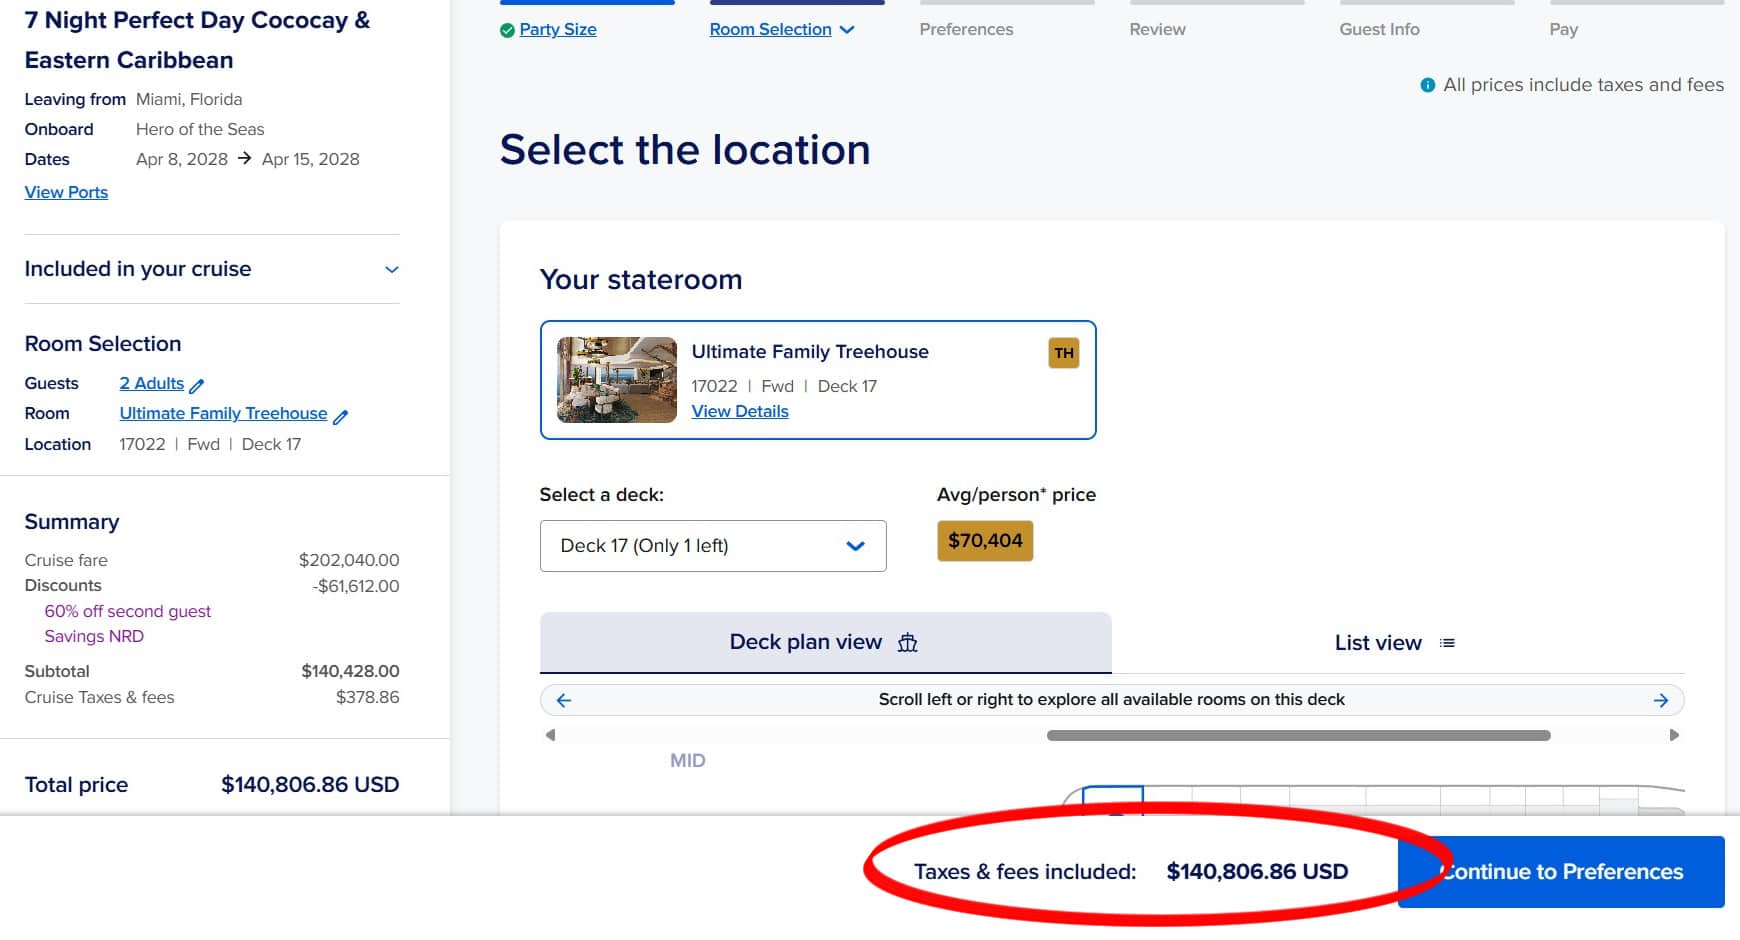Open the Select a deck dropdown
Viewport: 1740px width, 940px height.
712,546
